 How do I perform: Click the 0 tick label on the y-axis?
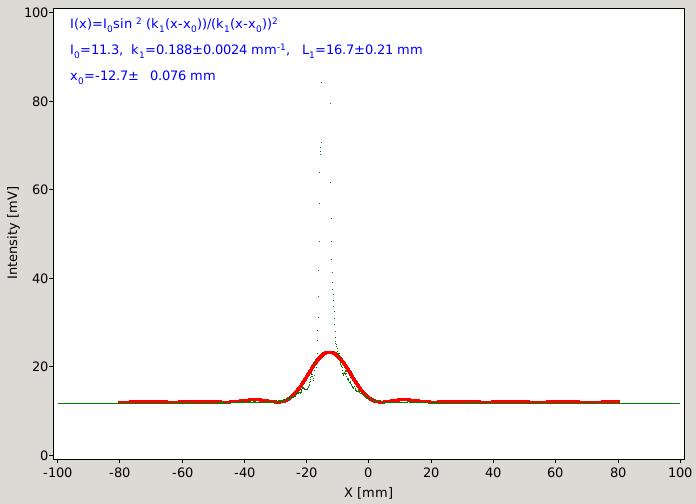click(44, 455)
